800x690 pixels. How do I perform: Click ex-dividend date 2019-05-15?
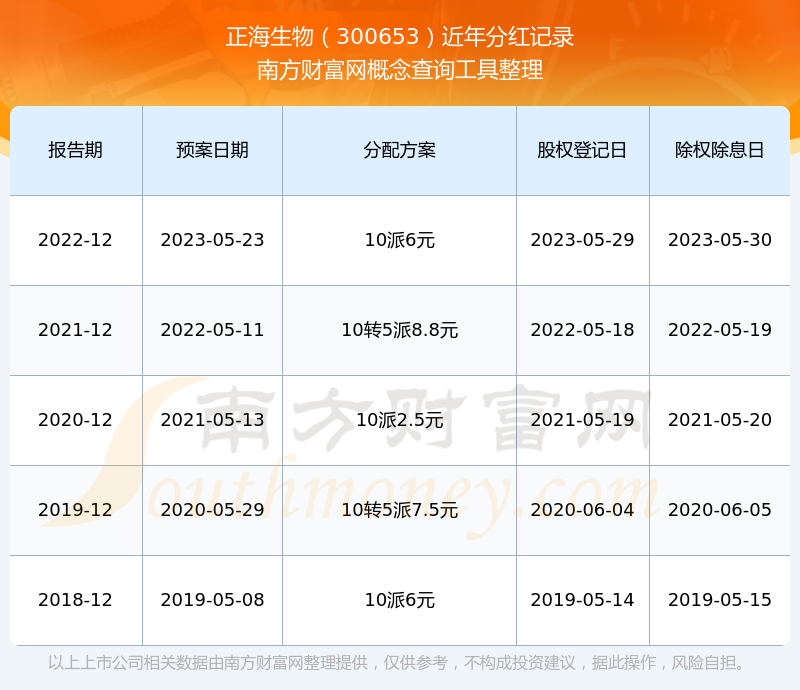tap(719, 600)
